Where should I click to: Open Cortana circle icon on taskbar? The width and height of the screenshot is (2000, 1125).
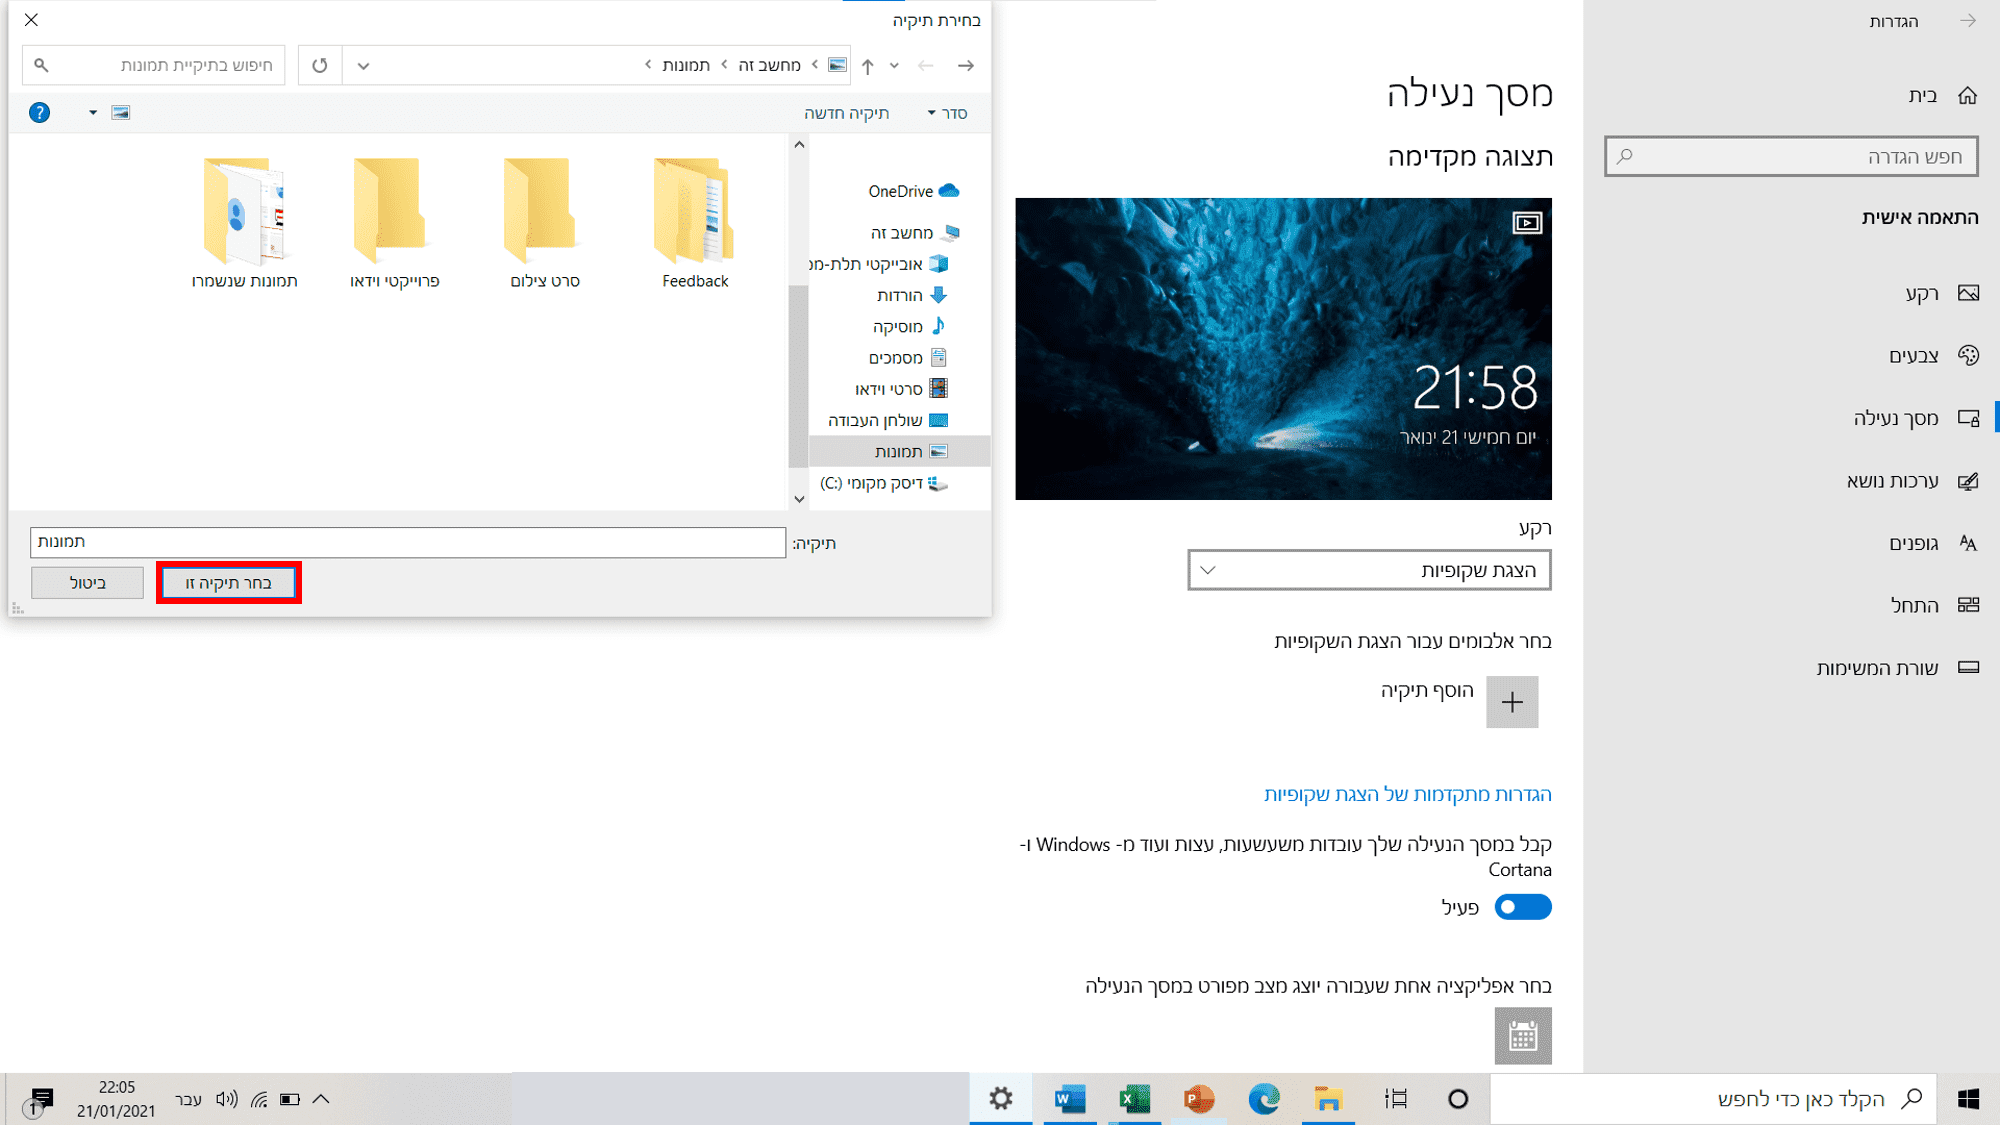tap(1458, 1099)
